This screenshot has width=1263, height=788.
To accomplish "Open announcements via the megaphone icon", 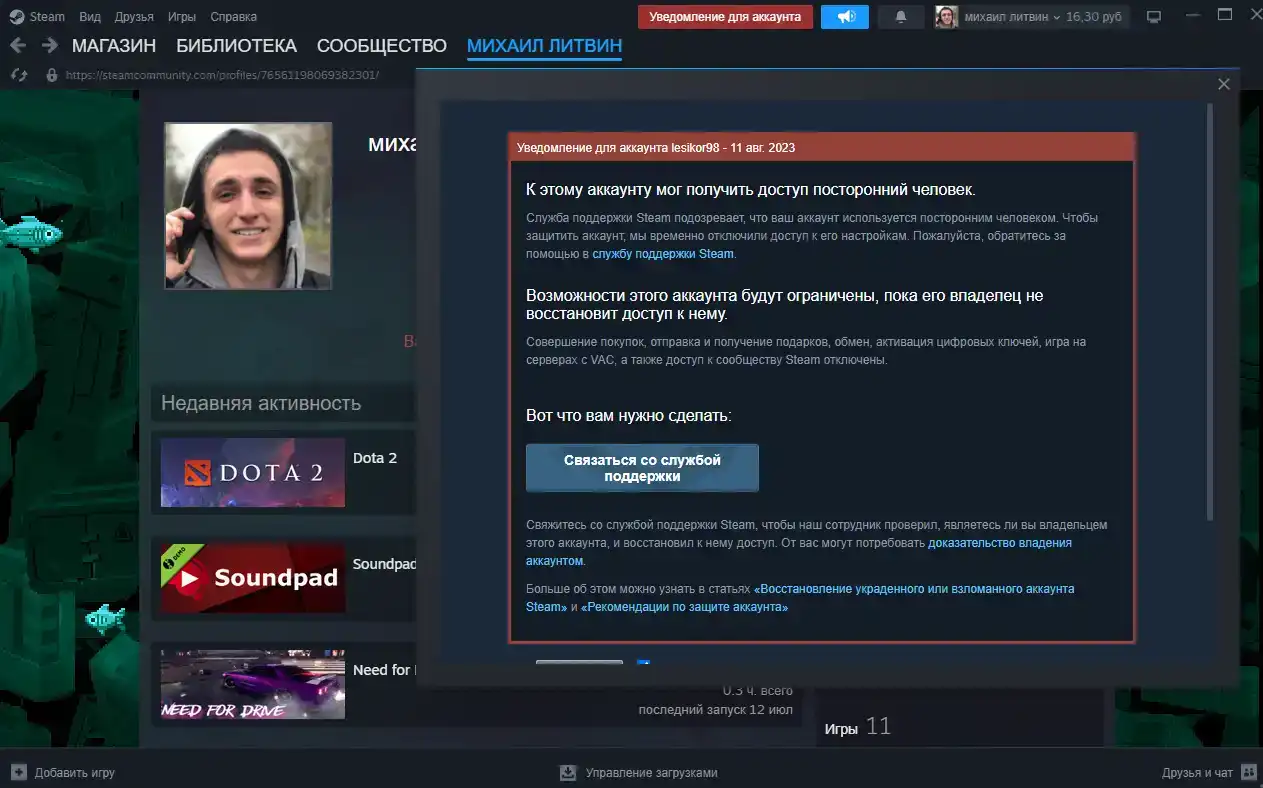I will click(845, 17).
